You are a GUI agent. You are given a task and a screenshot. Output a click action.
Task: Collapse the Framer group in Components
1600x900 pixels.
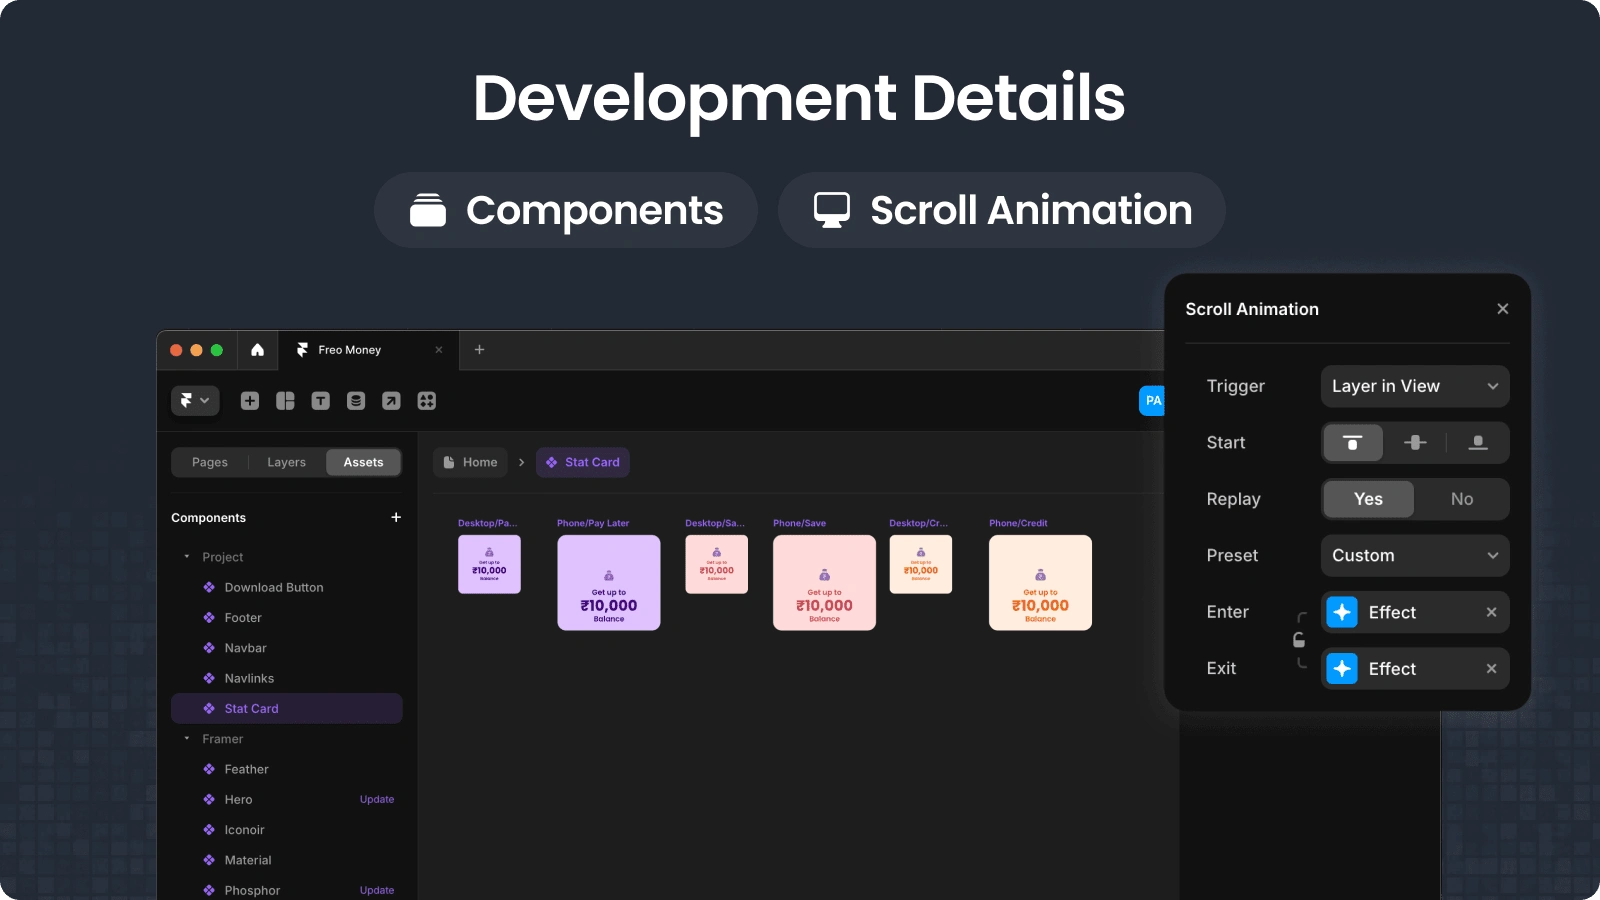187,739
